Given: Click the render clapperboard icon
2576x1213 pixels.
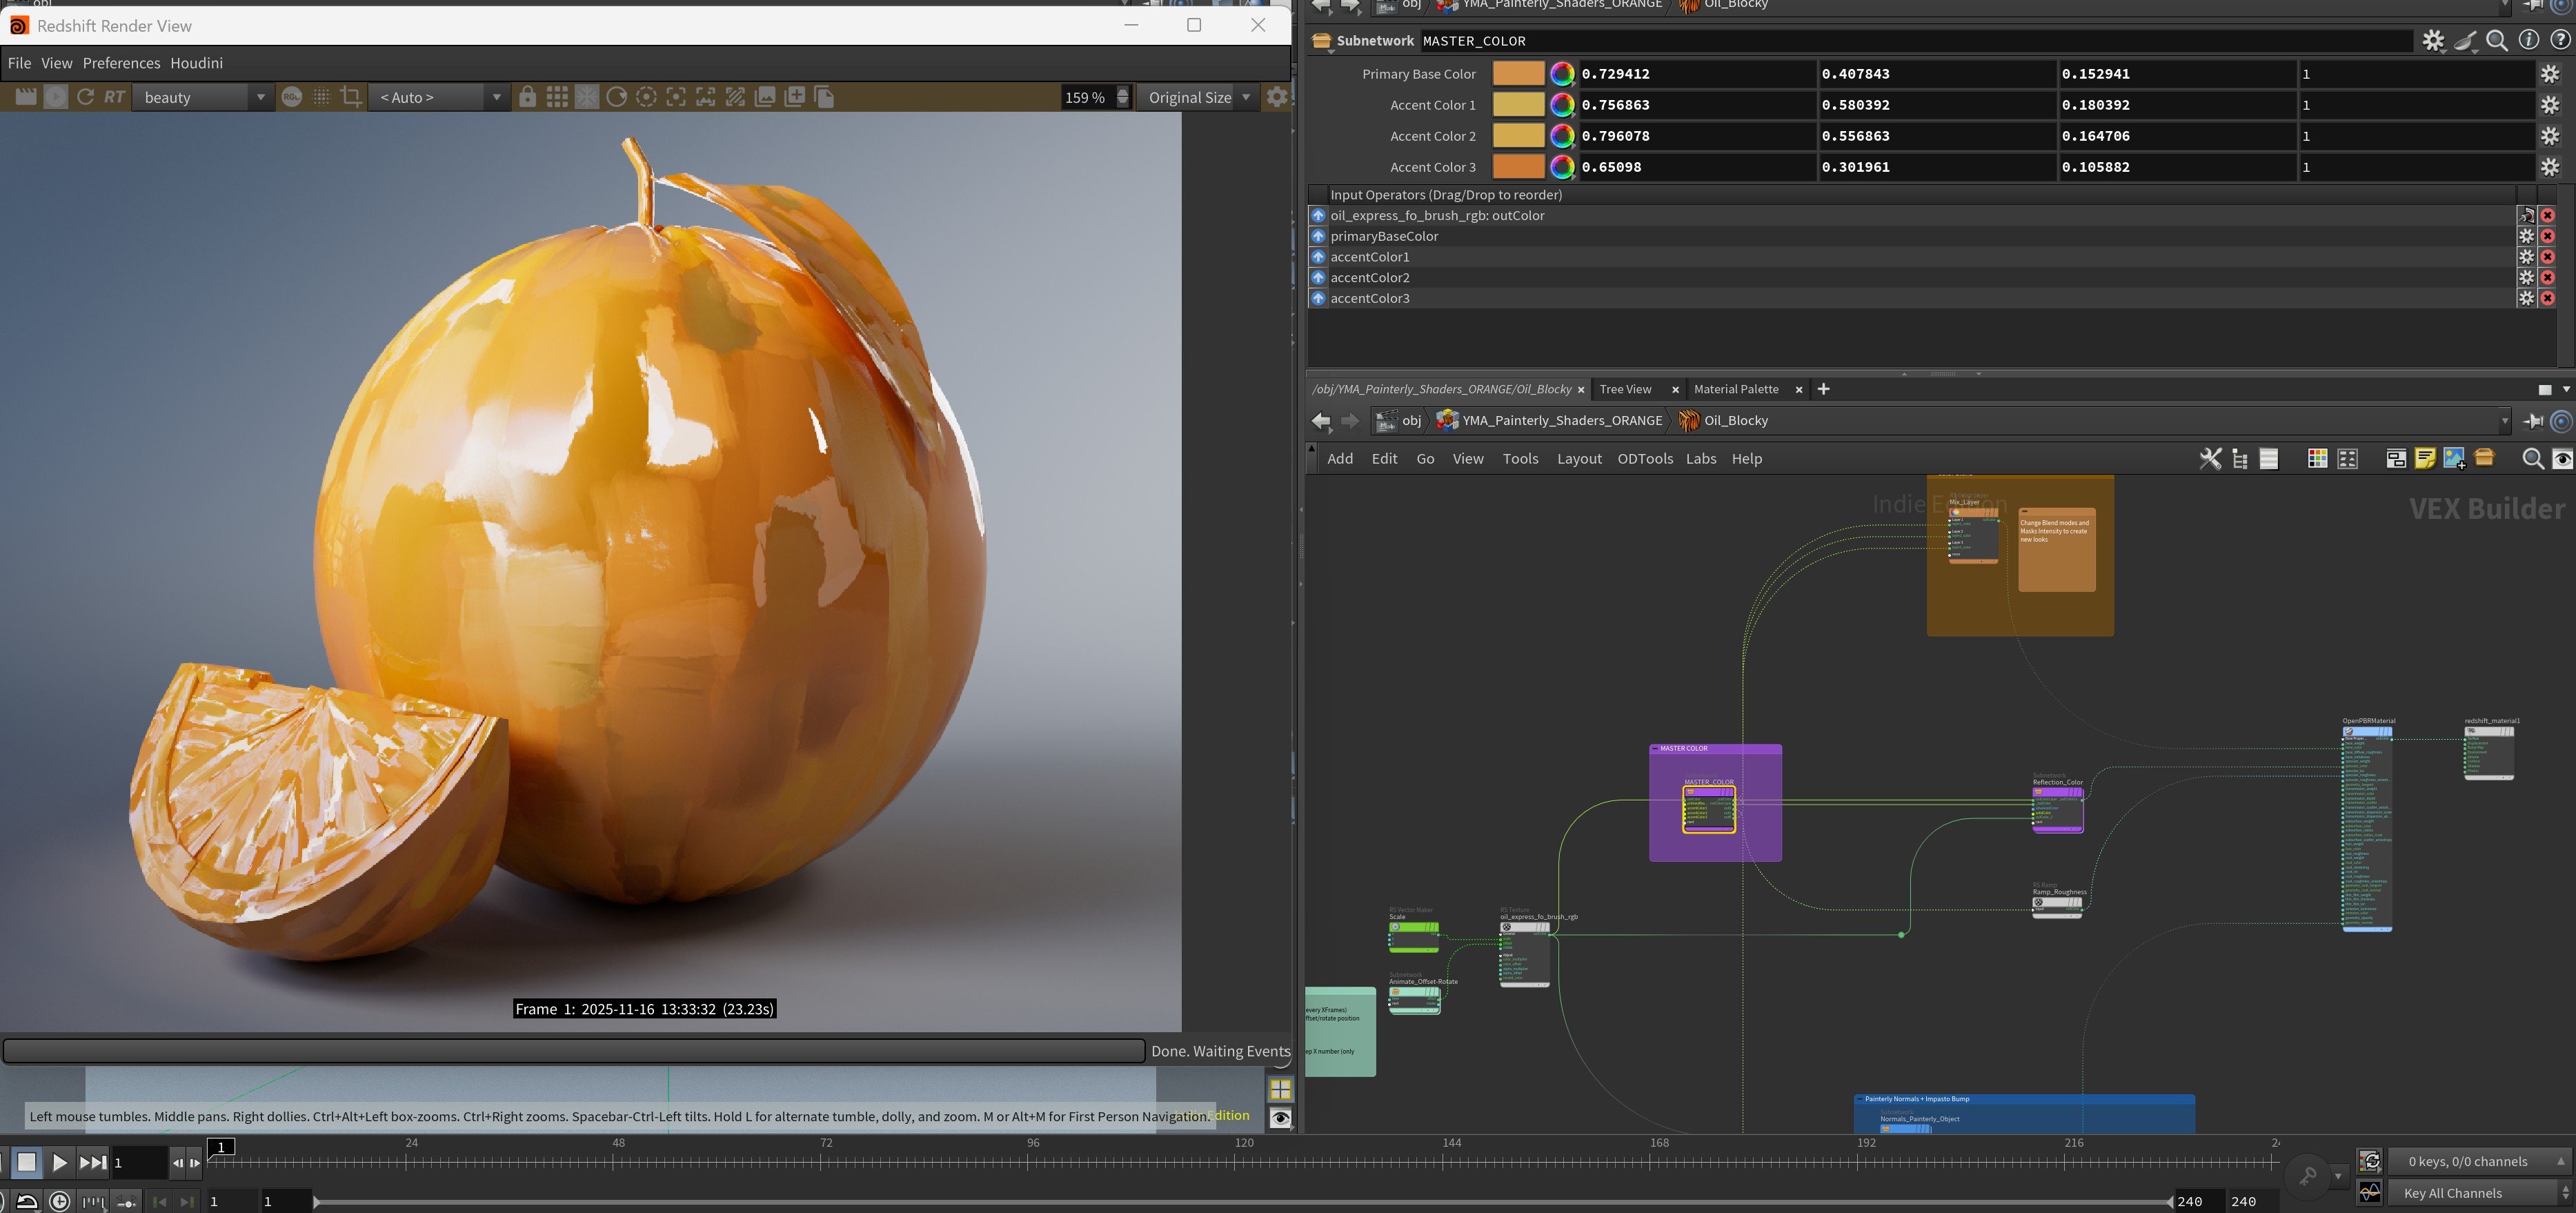Looking at the screenshot, I should pyautogui.click(x=26, y=97).
